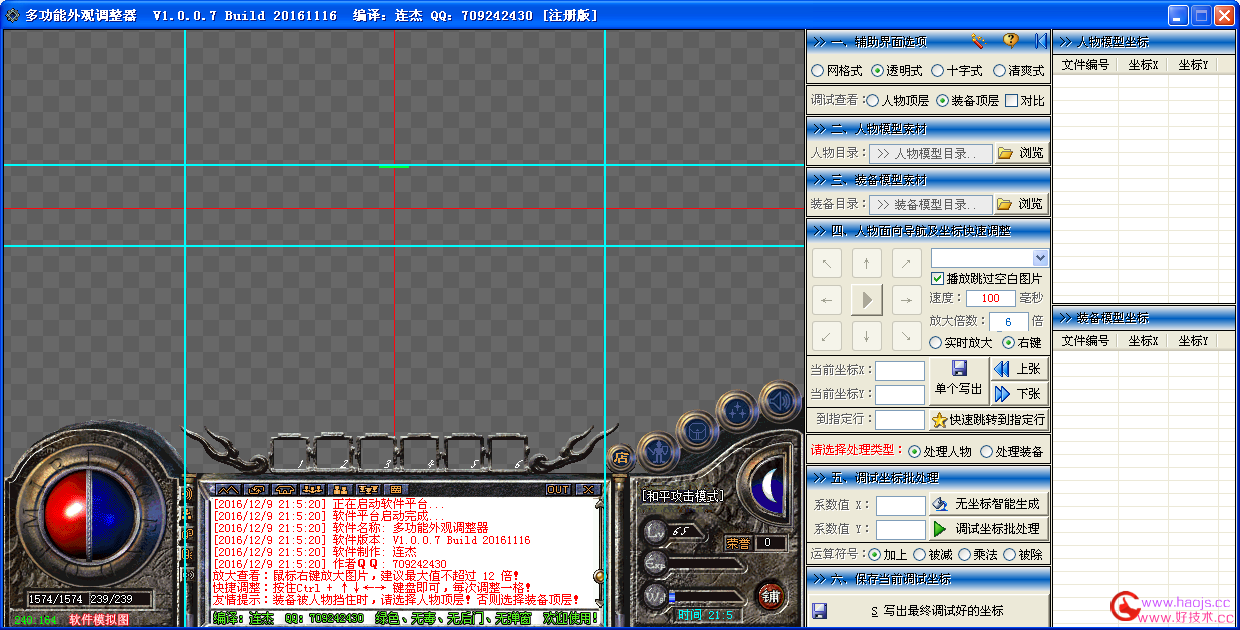Click the right direction arrow
The image size is (1240, 630).
click(906, 299)
